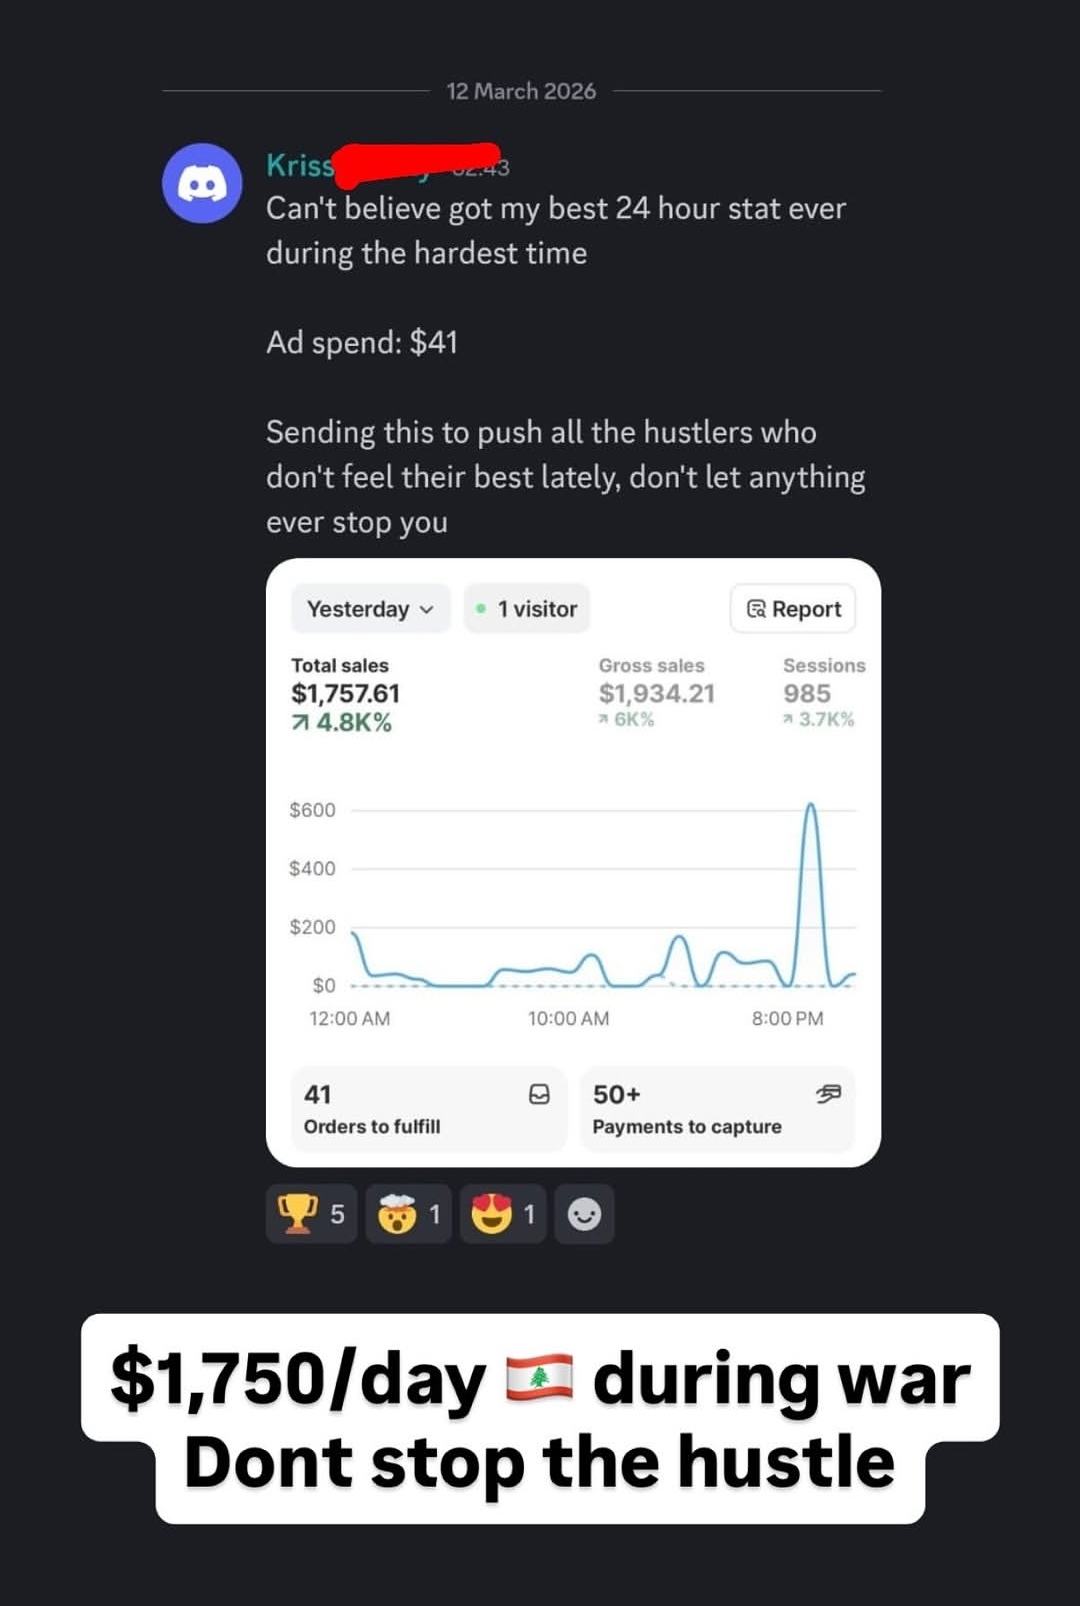
Task: Select the Gross sales metric
Action: tap(656, 692)
